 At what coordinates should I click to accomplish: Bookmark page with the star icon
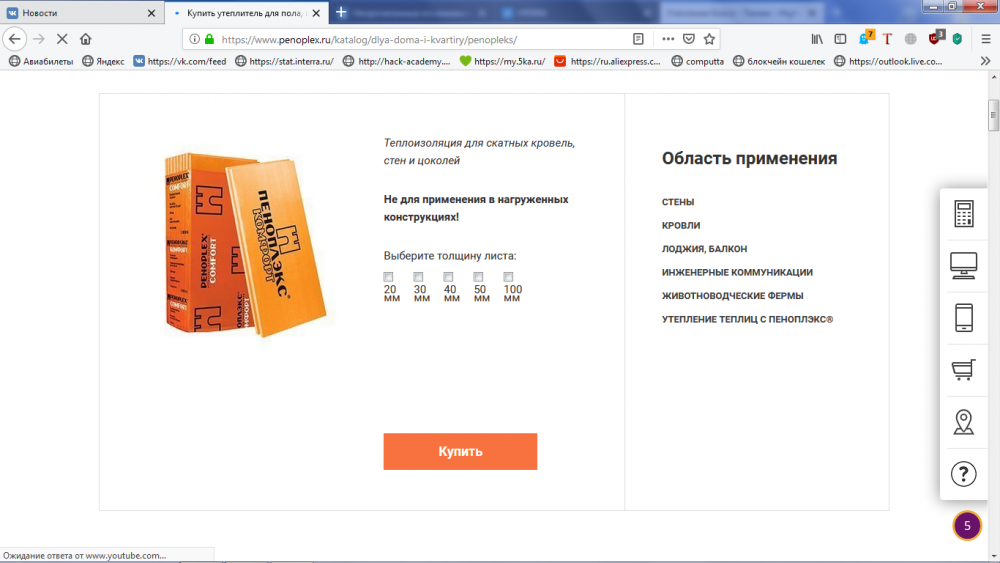coord(709,39)
